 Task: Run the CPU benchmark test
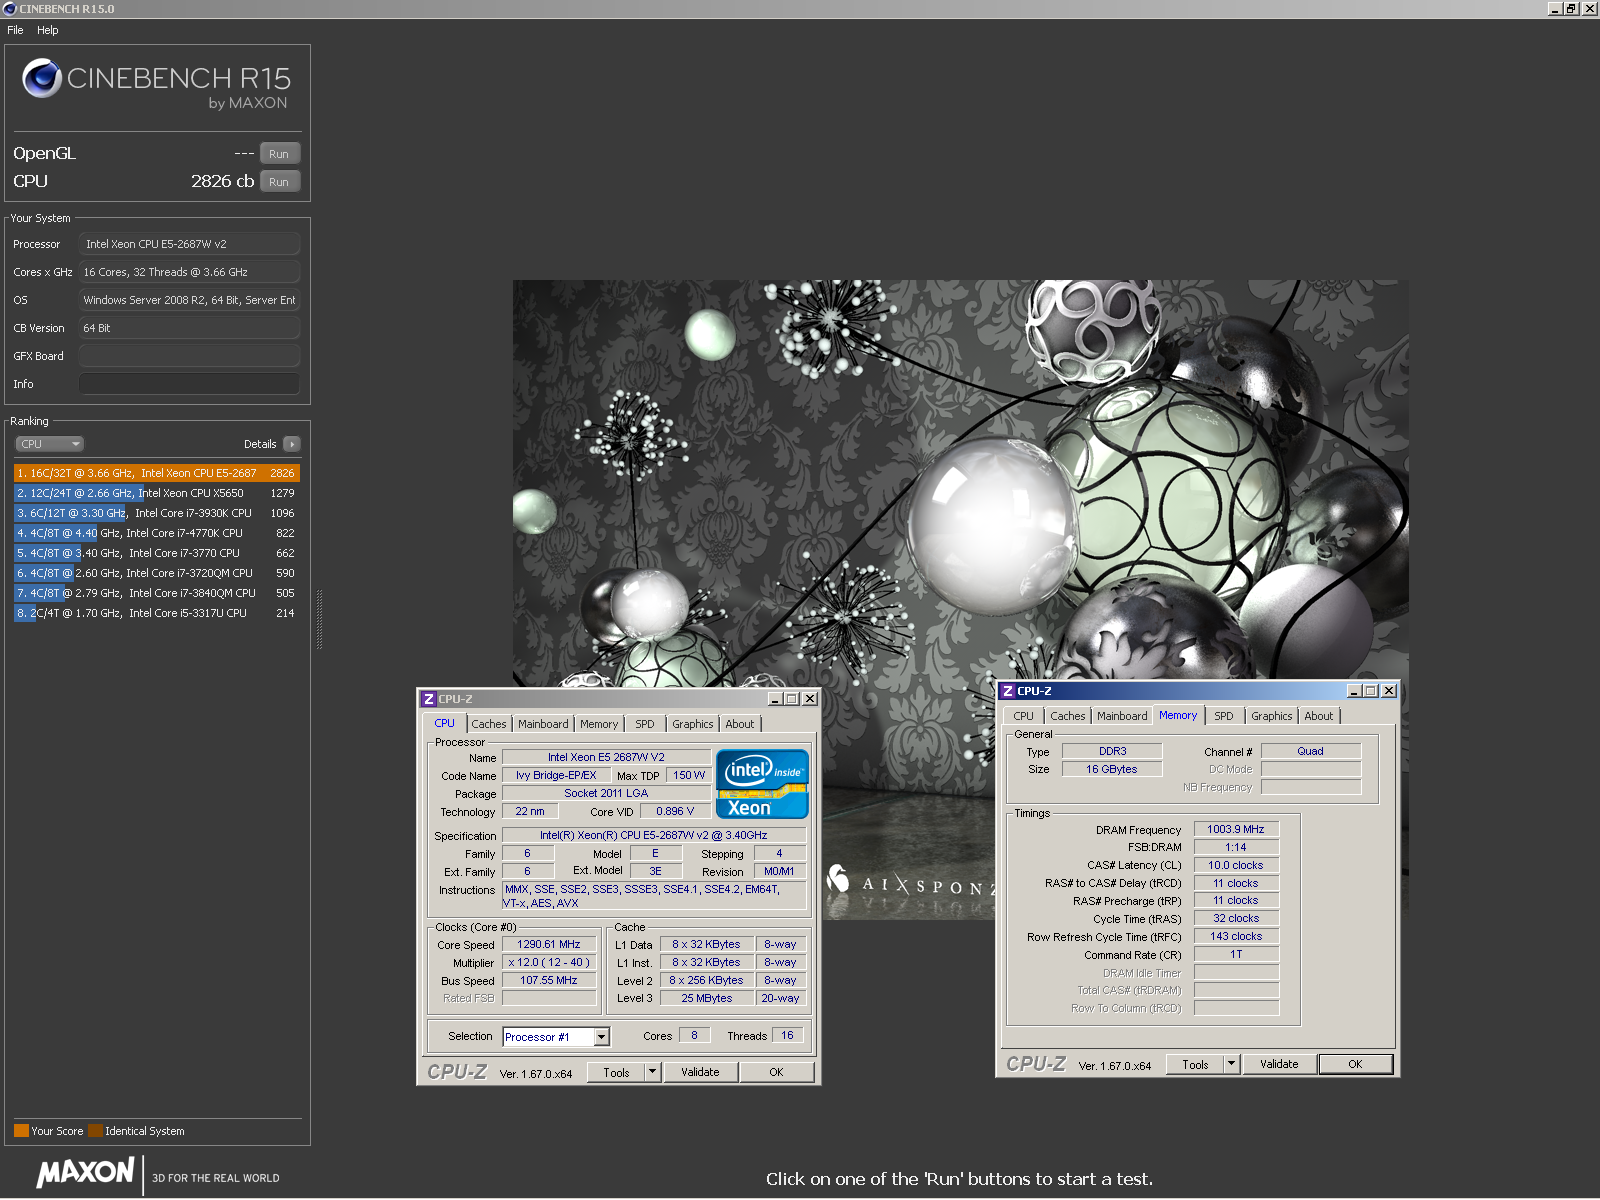[279, 182]
